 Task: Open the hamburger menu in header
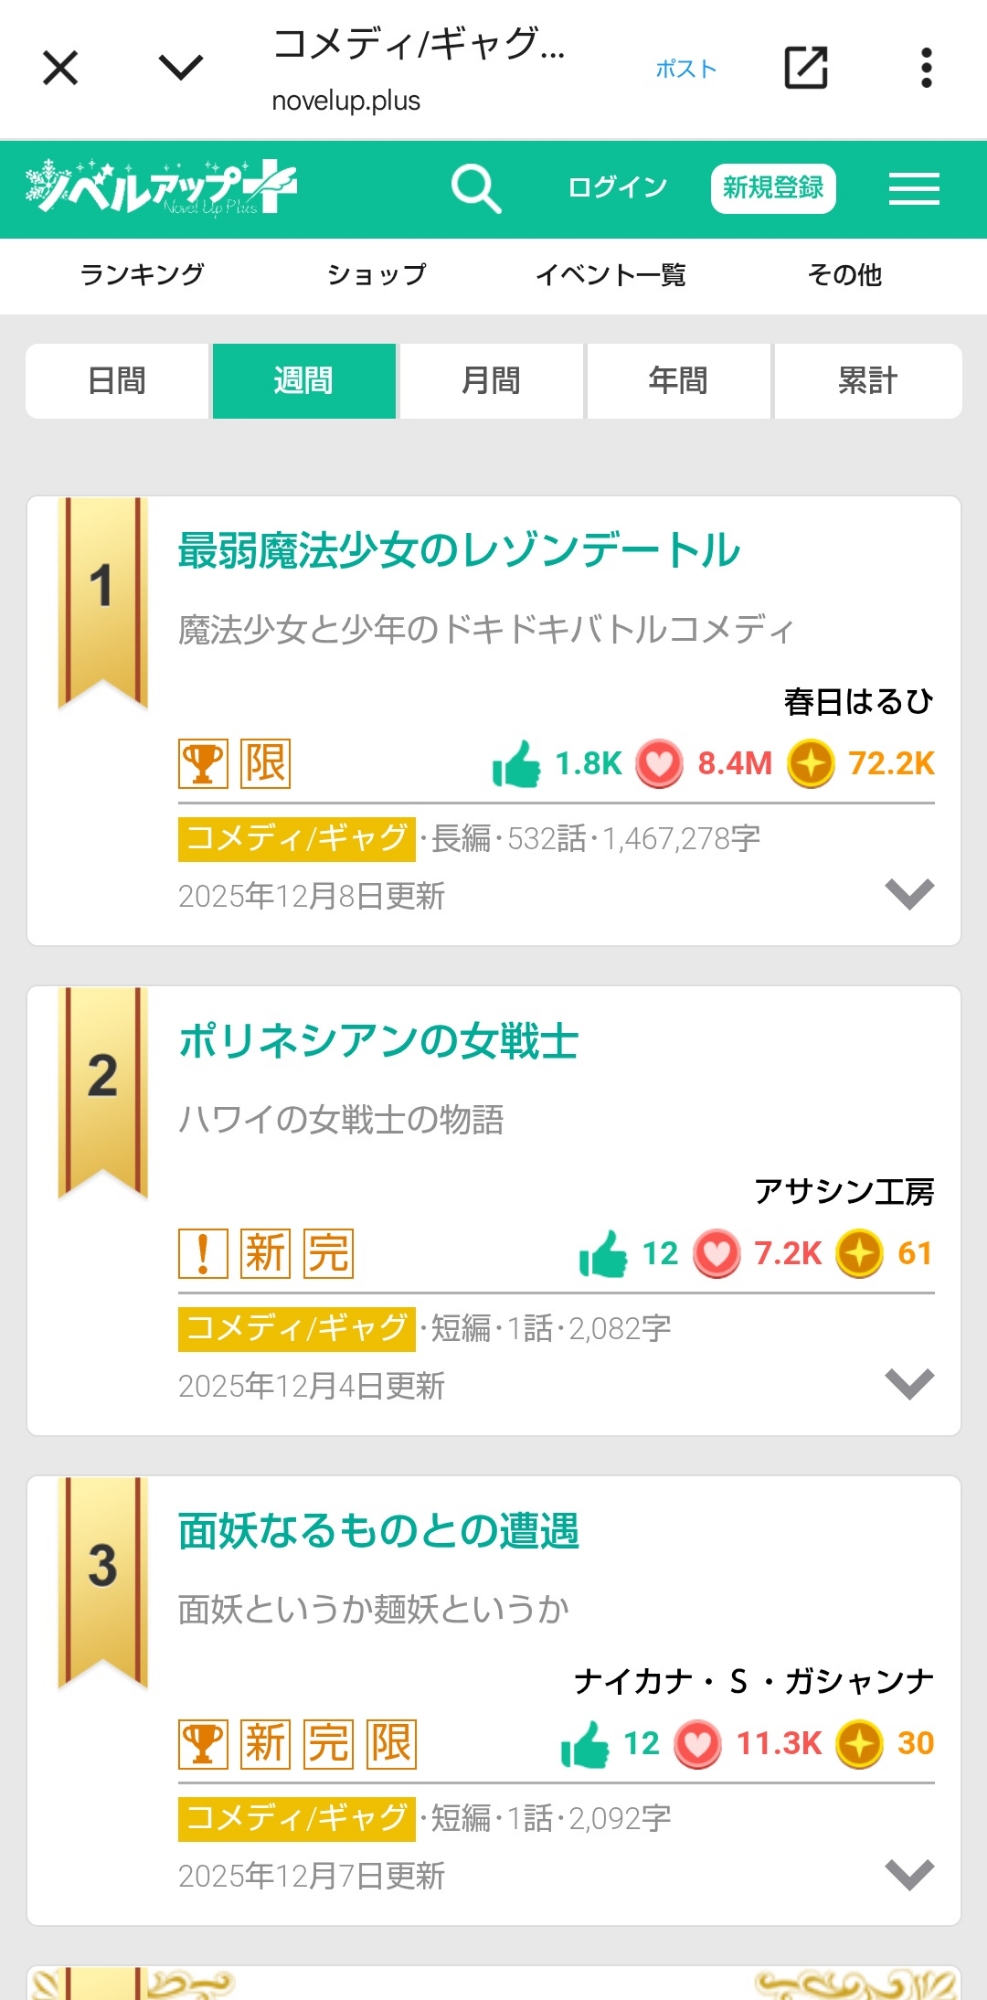[913, 189]
